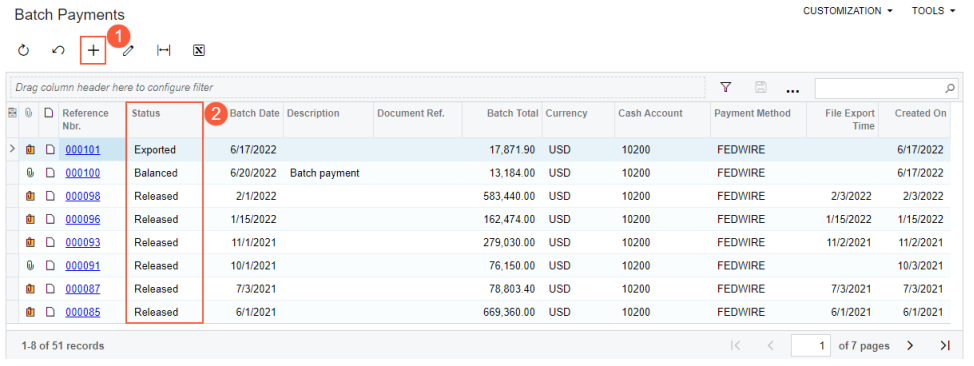Click the pencil edit toolbar icon

(x=128, y=51)
